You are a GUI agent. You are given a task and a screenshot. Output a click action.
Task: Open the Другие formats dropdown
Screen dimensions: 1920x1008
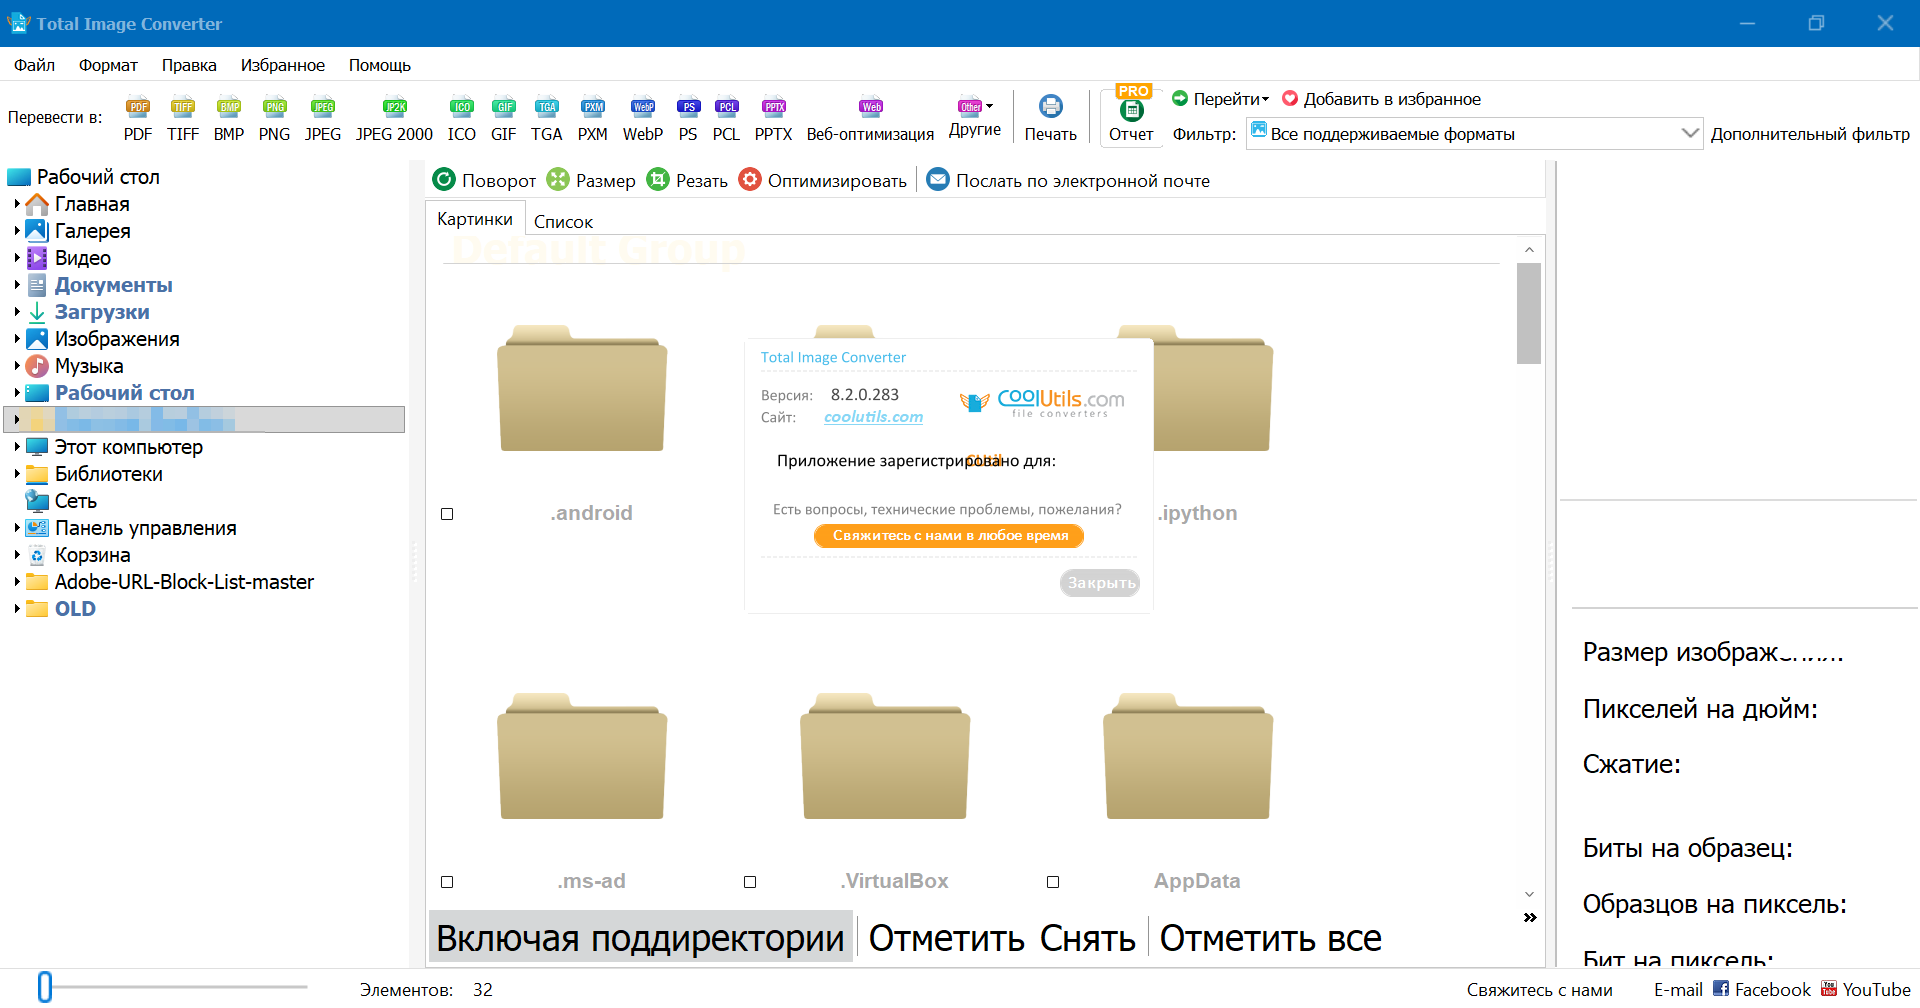click(x=975, y=118)
